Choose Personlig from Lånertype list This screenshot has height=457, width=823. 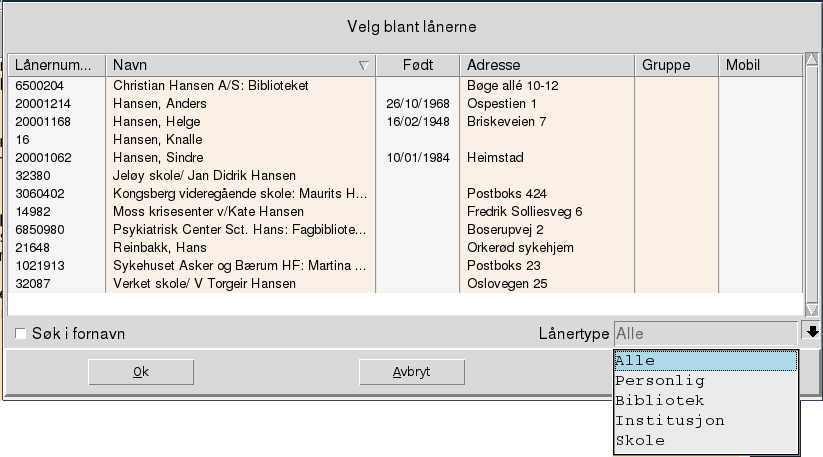point(705,381)
